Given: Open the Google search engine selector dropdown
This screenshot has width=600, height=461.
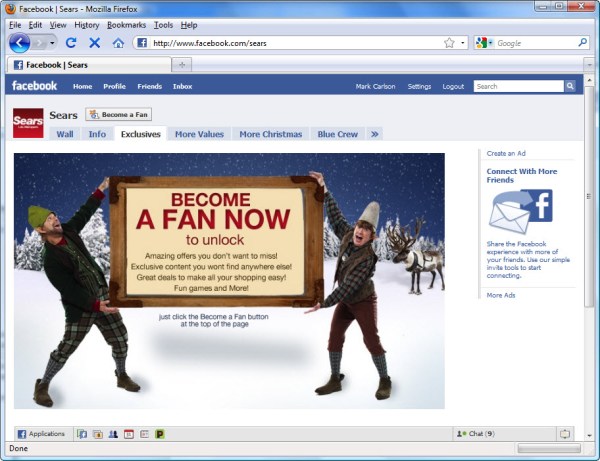Looking at the screenshot, I should 484,43.
